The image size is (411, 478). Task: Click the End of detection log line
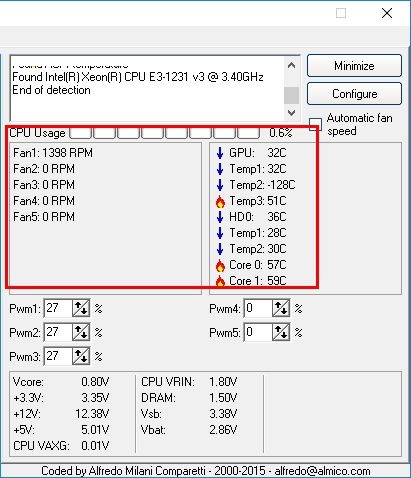click(51, 90)
